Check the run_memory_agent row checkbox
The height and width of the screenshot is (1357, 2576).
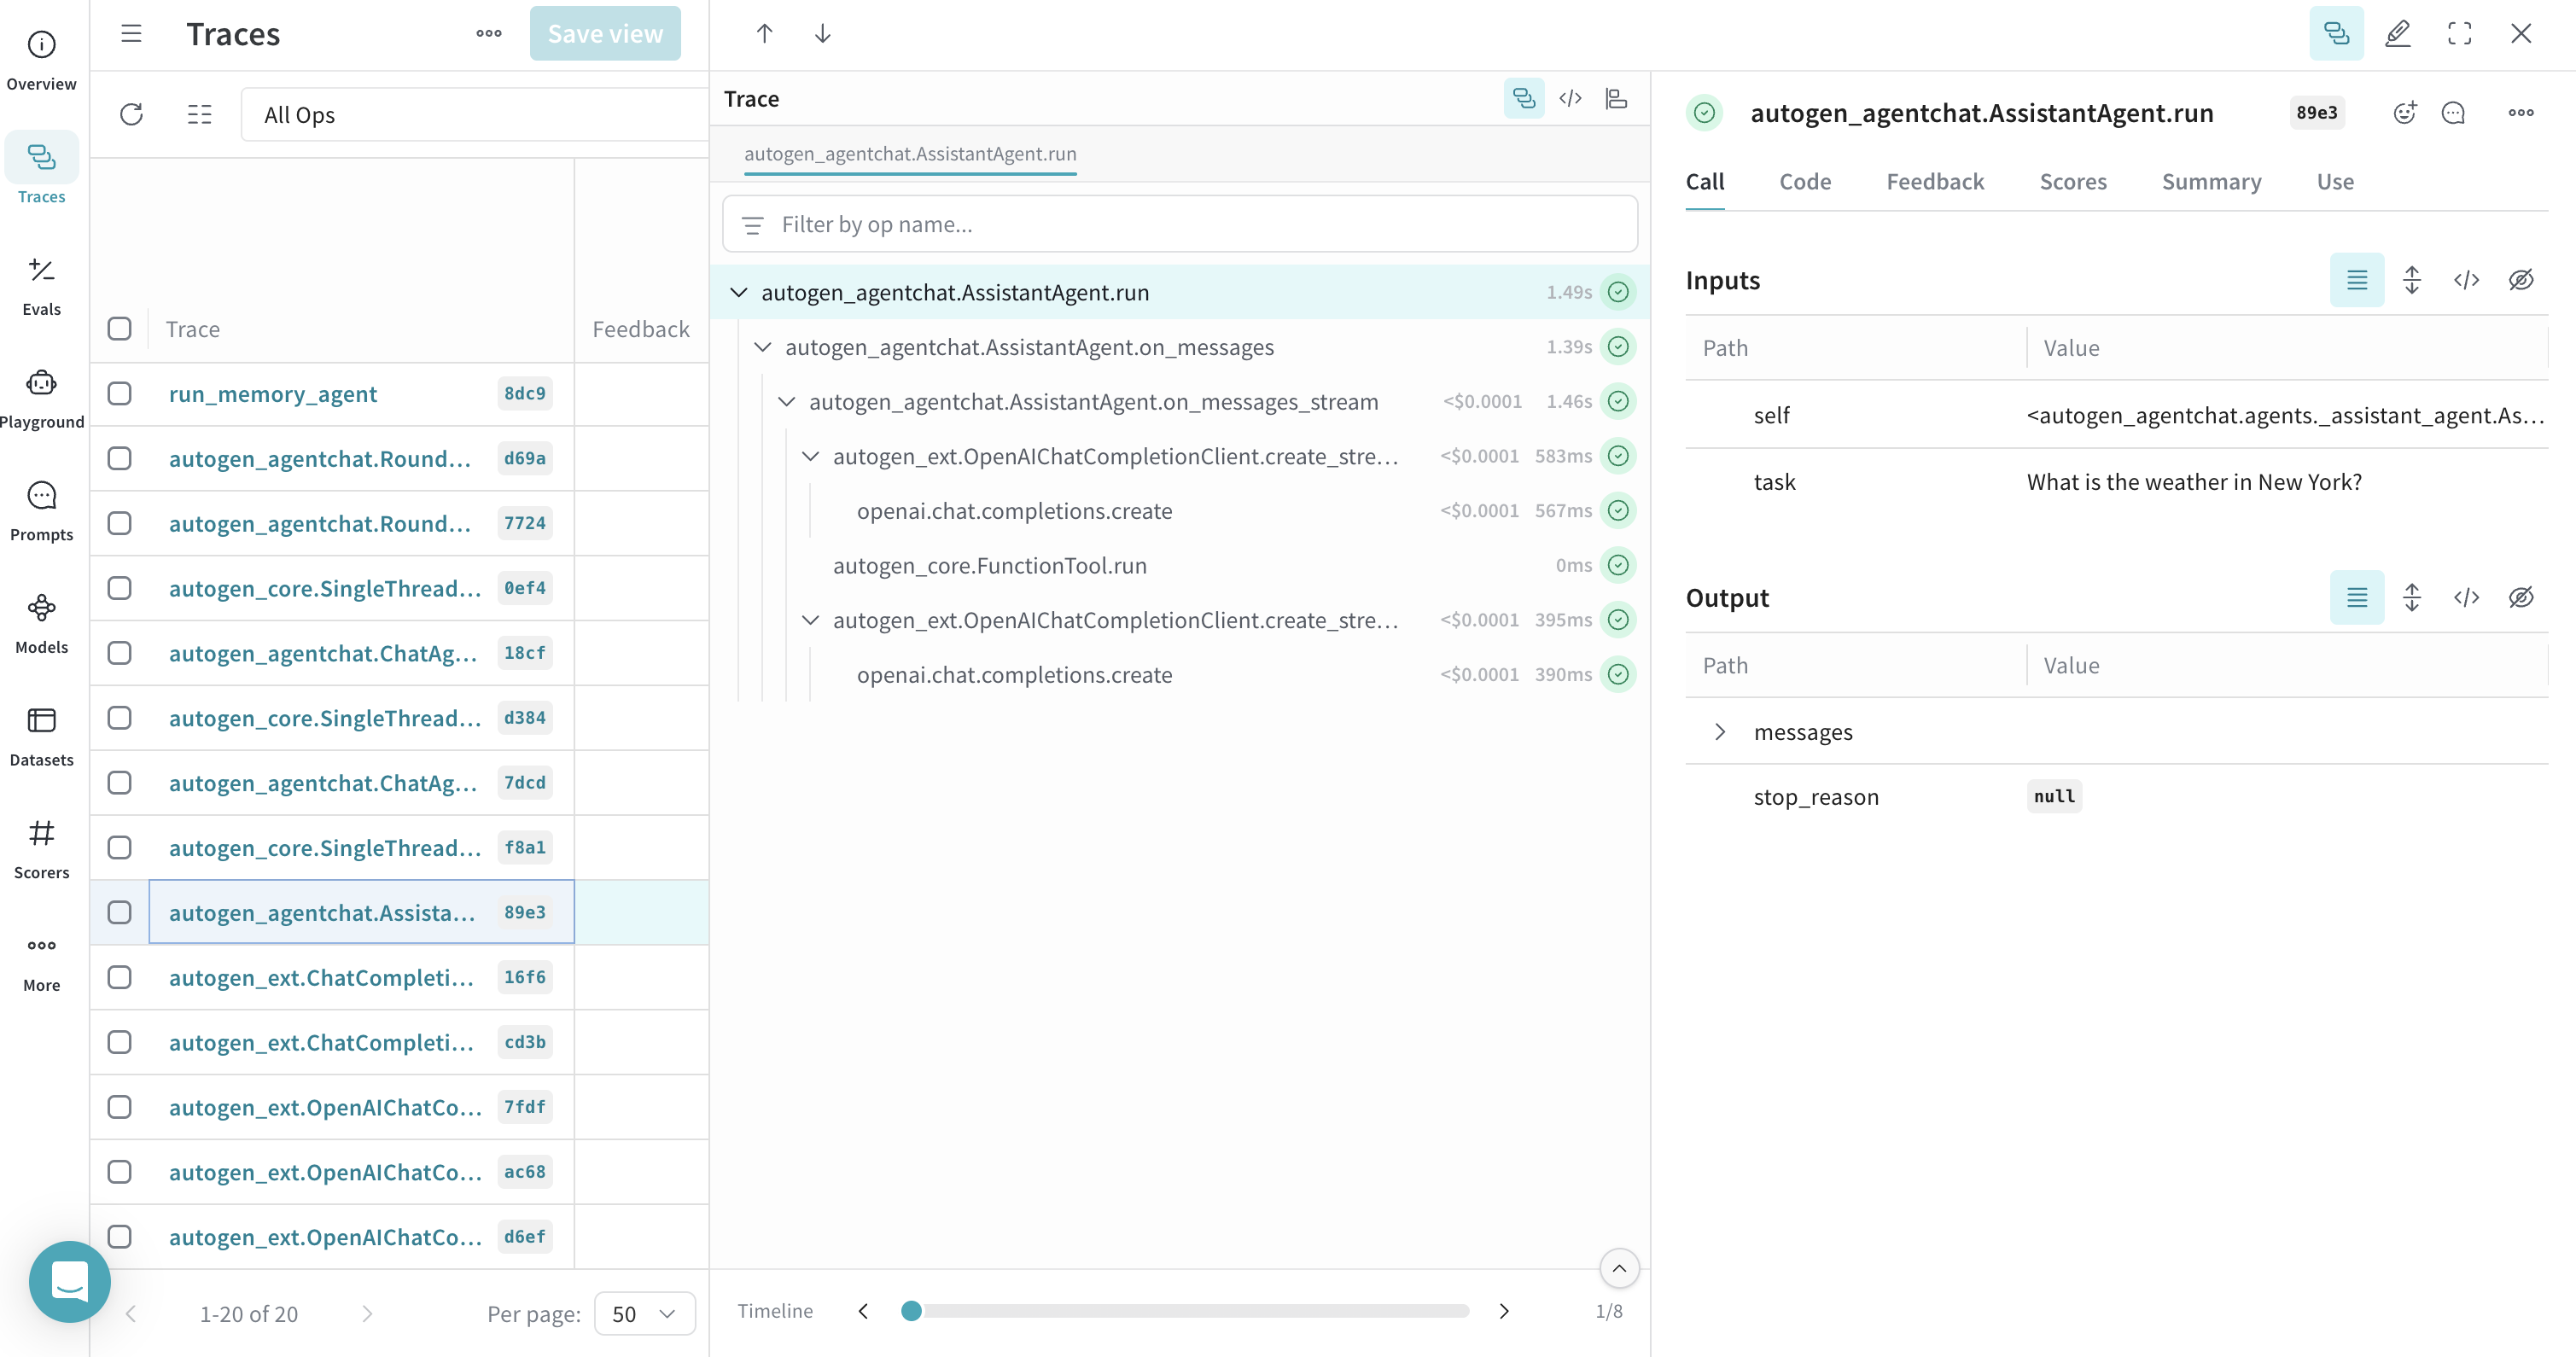119,393
